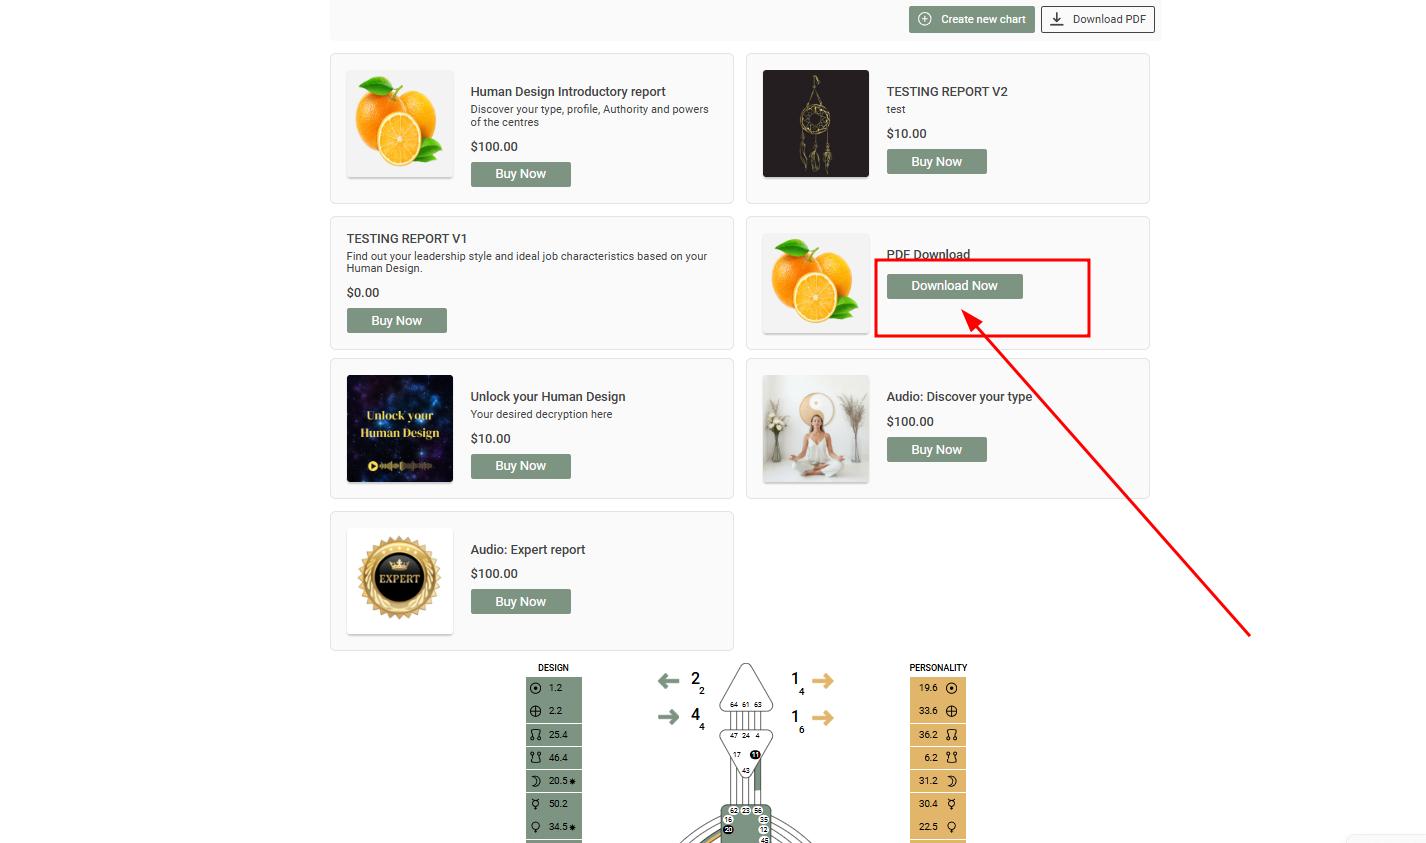This screenshot has width=1426, height=843.
Task: Buy the Human Design Introductory report
Action: pyautogui.click(x=521, y=174)
